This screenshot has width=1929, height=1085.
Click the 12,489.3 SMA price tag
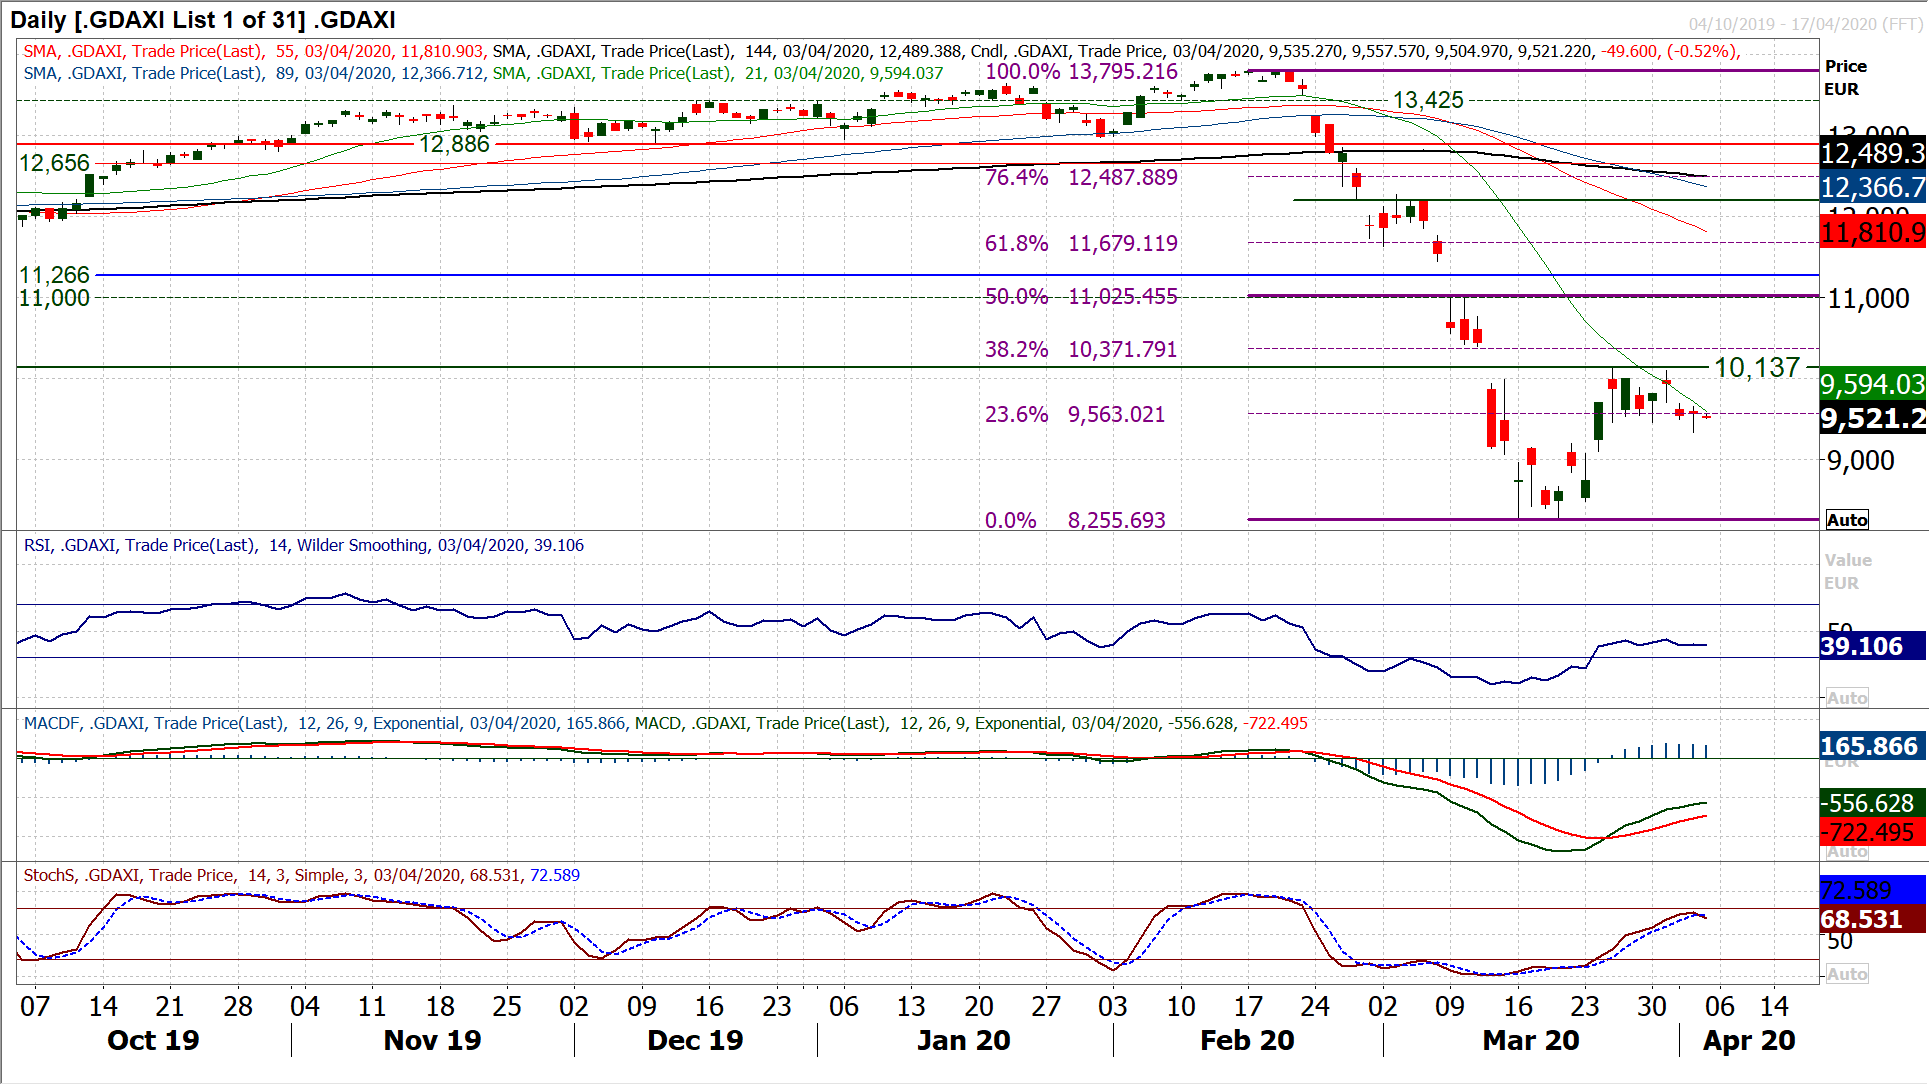[x=1872, y=153]
